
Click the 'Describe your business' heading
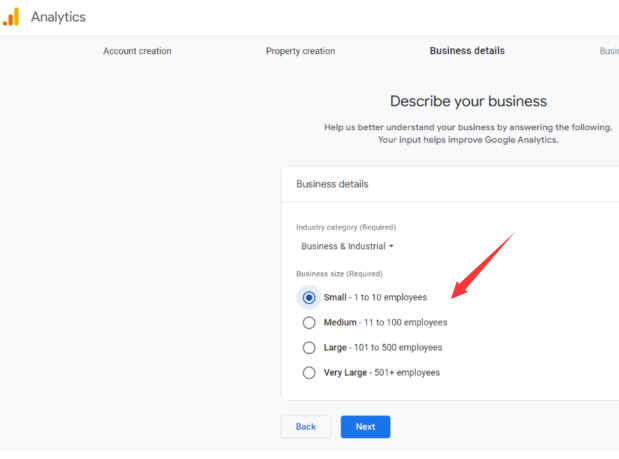[468, 101]
